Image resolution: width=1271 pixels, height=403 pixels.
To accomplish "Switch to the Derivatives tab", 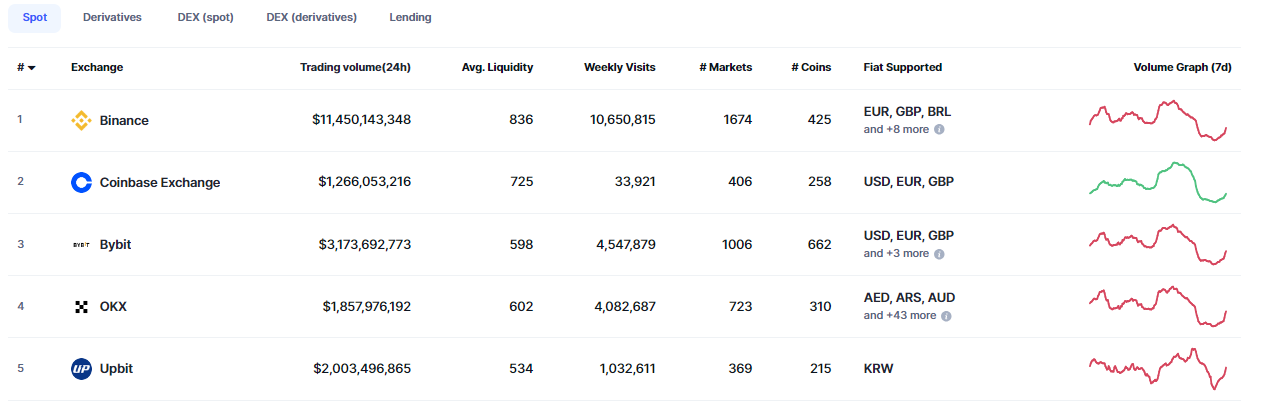I will pyautogui.click(x=112, y=18).
